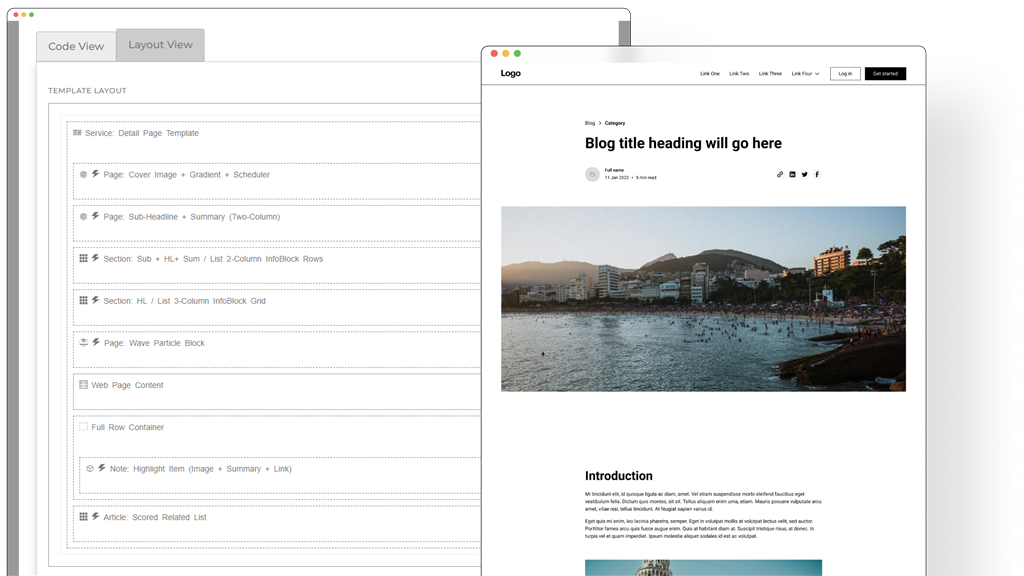Image resolution: width=1024 pixels, height=576 pixels.
Task: Go to the Blog breadcrumb link
Action: tap(590, 123)
